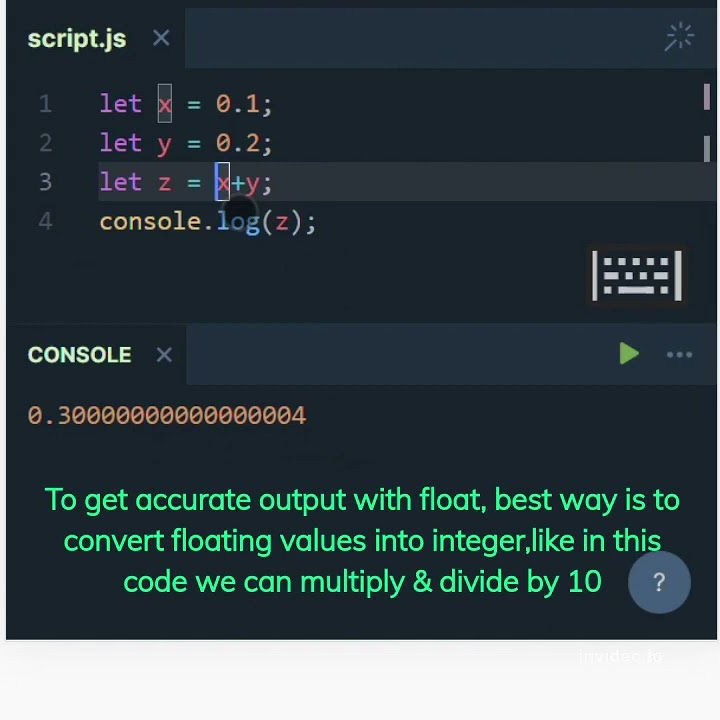Screen dimensions: 720x720
Task: Click the top scrollbar marker in editor
Action: tap(706, 96)
